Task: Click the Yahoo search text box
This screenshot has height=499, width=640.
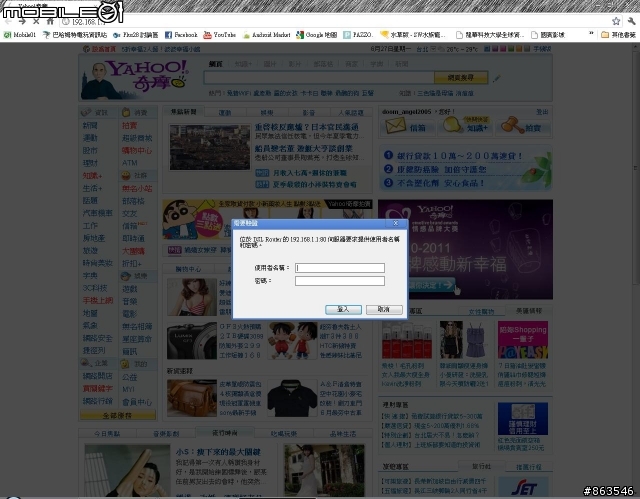Action: point(319,78)
